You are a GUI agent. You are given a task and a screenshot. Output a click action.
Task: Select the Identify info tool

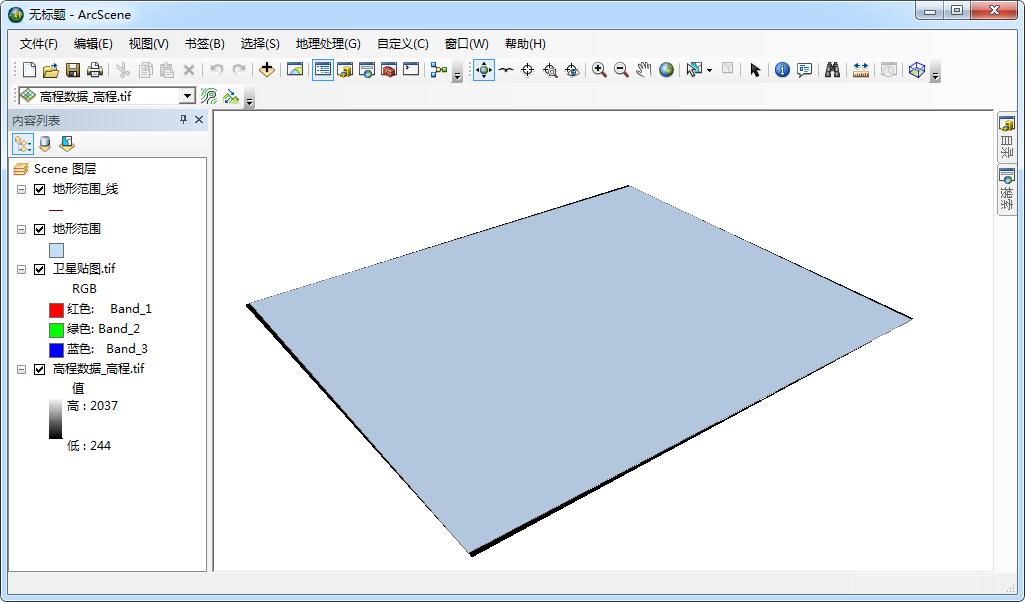[782, 70]
